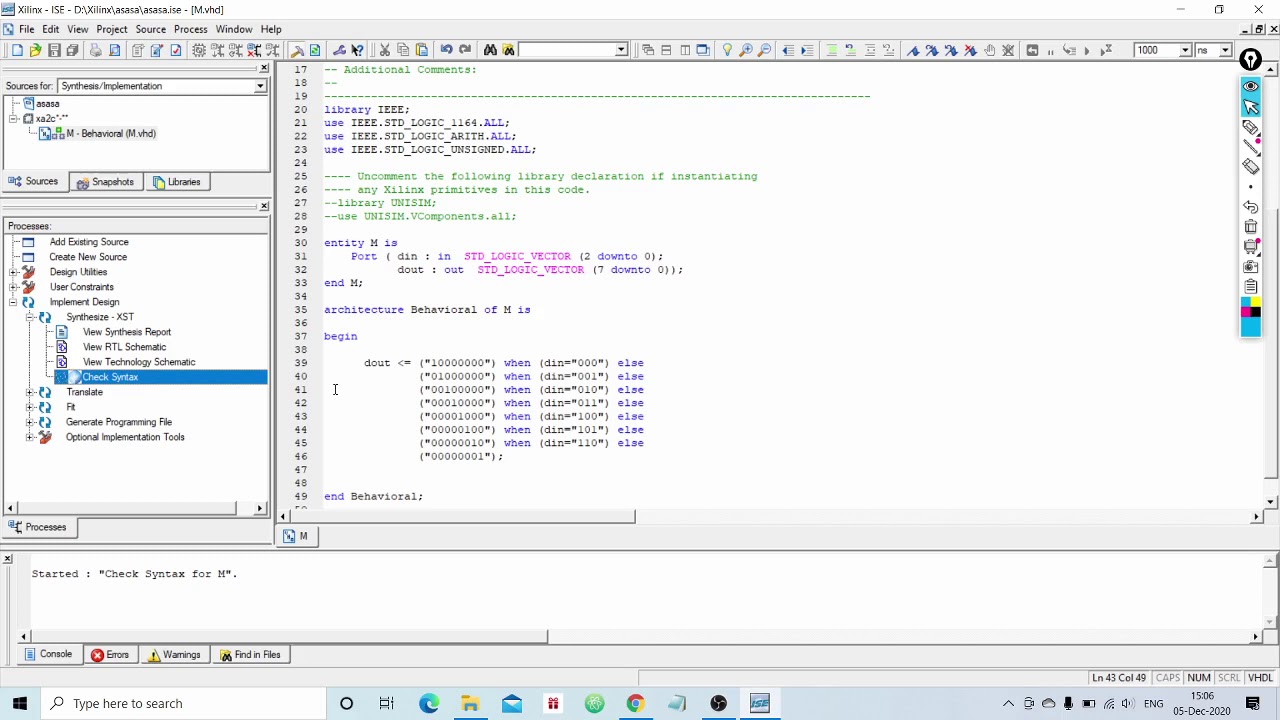Click the Paste clipboard icon

coord(422,50)
